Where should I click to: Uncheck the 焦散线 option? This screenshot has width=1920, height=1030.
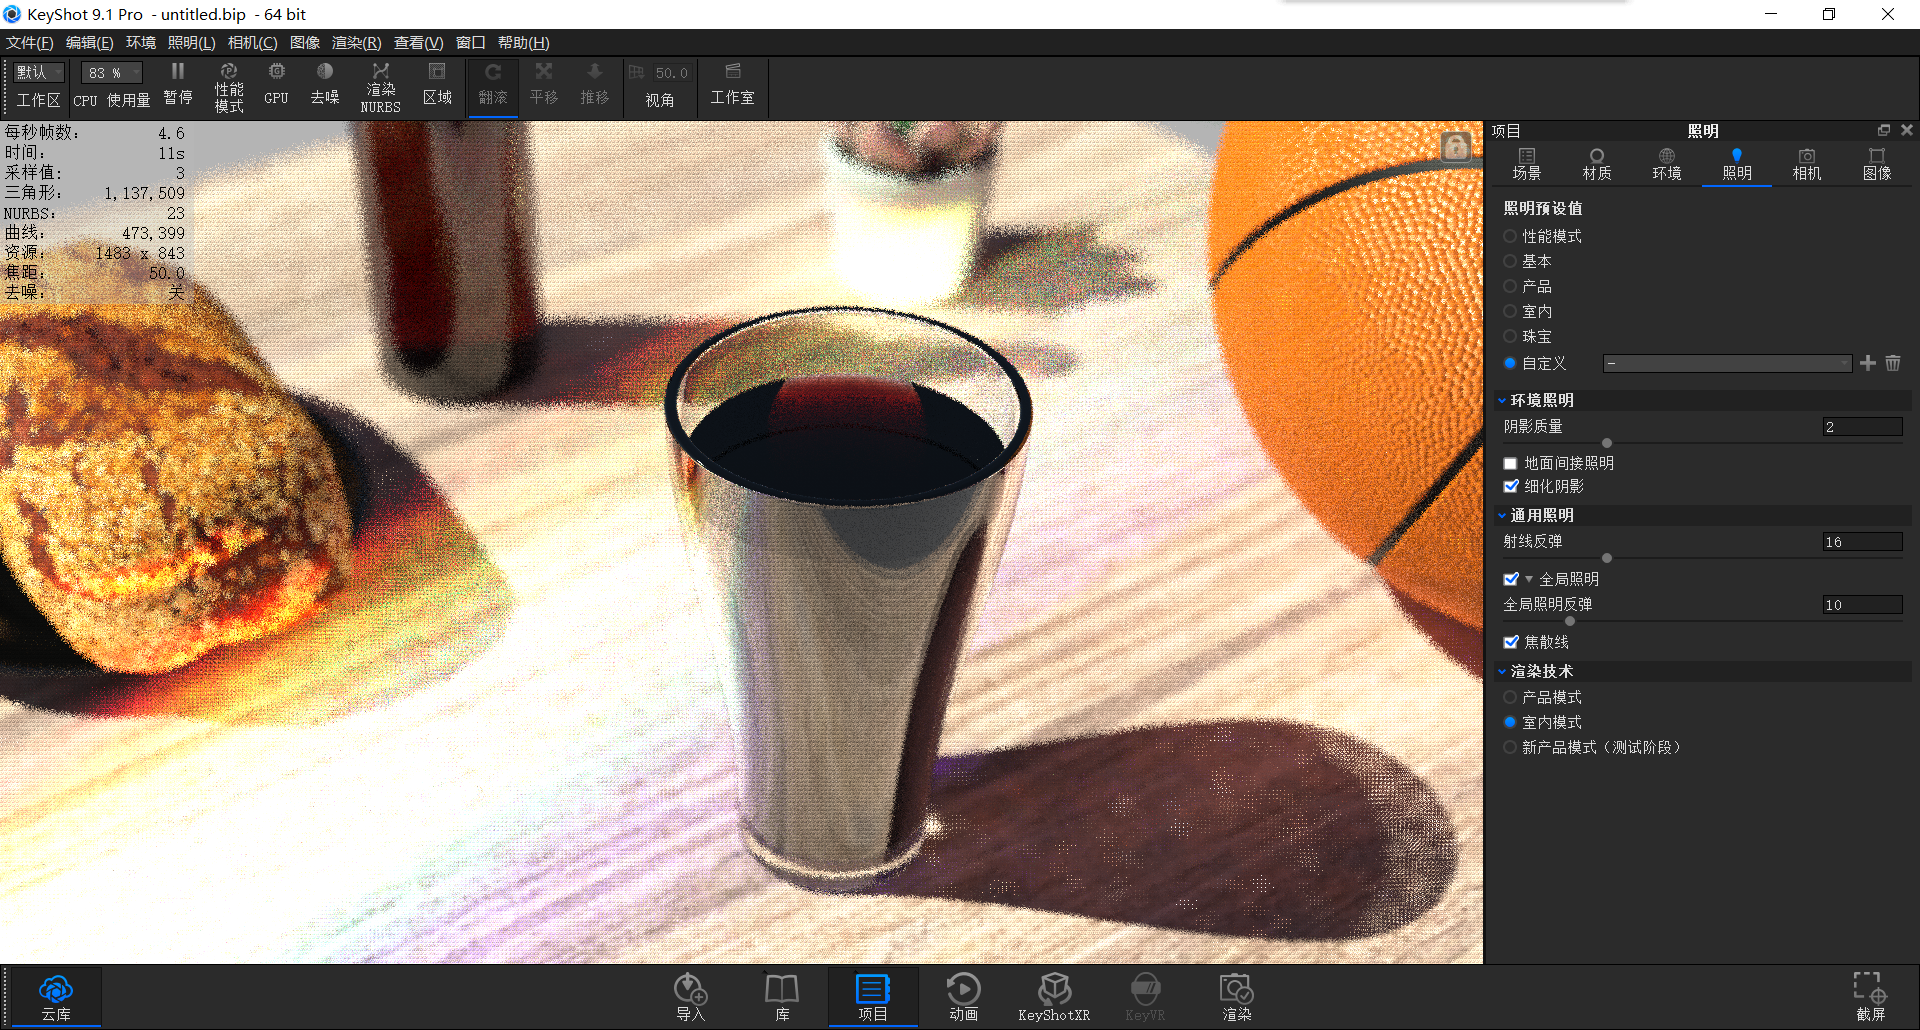[x=1511, y=642]
